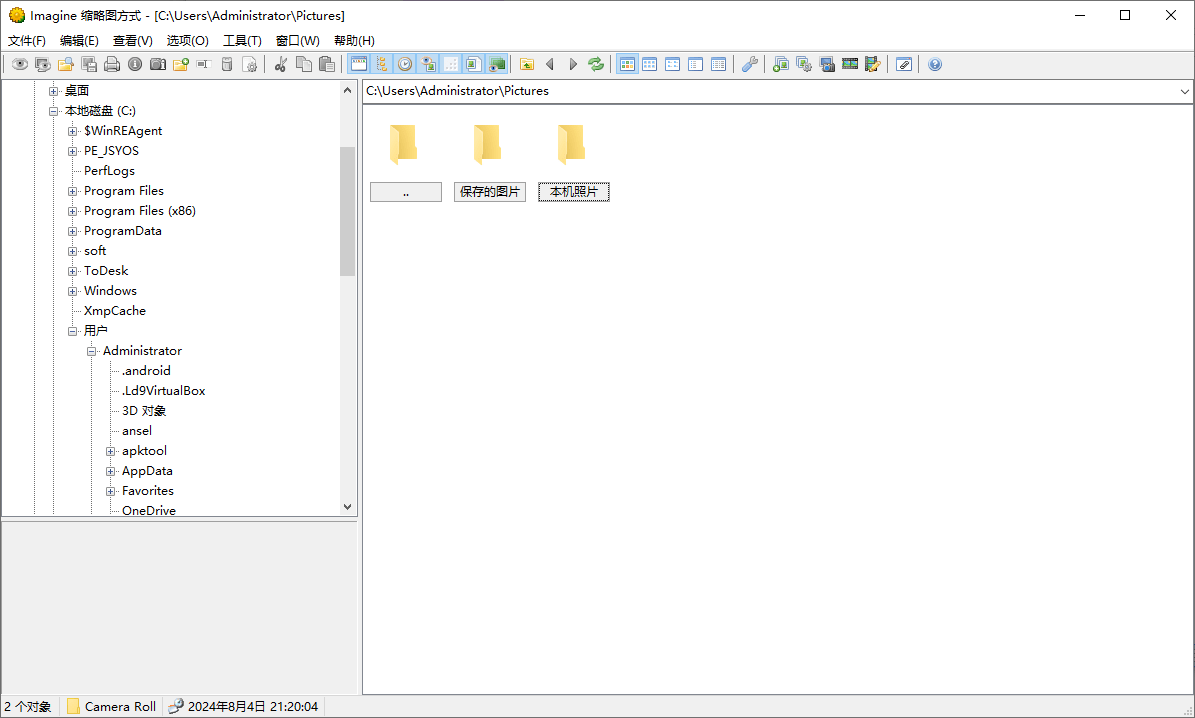The image size is (1195, 718).
Task: Open the address bar dropdown arrow
Action: [1184, 91]
